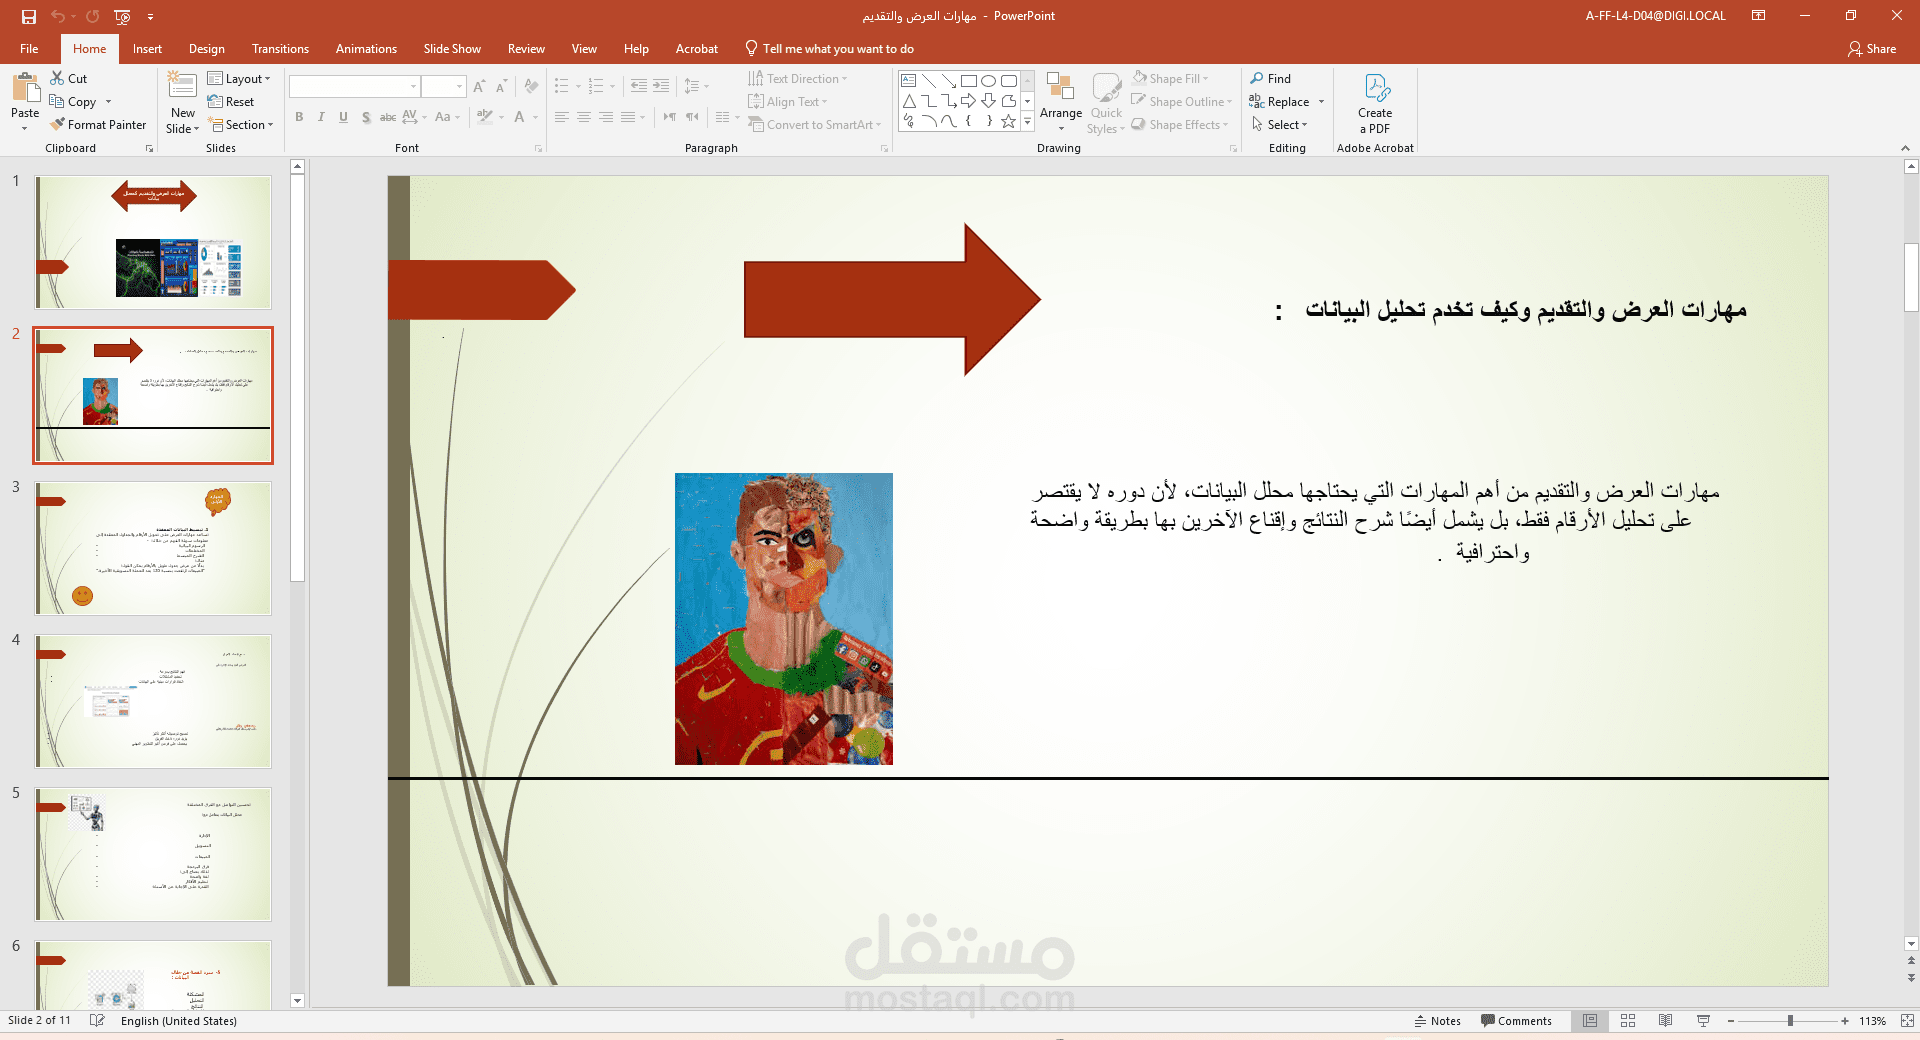The width and height of the screenshot is (1920, 1040).
Task: Click the spell check status bar icon
Action: 97,1020
